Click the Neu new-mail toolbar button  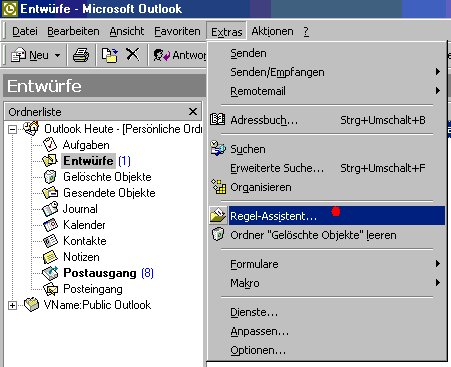(x=30, y=55)
